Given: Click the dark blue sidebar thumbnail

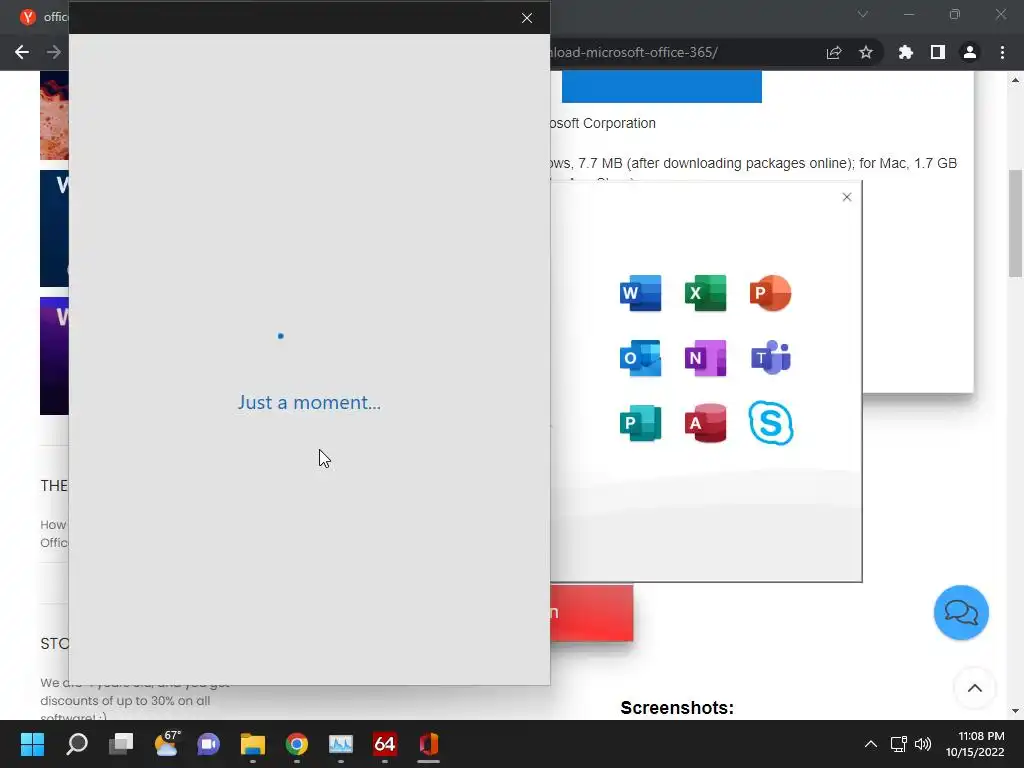Looking at the screenshot, I should click(x=54, y=229).
